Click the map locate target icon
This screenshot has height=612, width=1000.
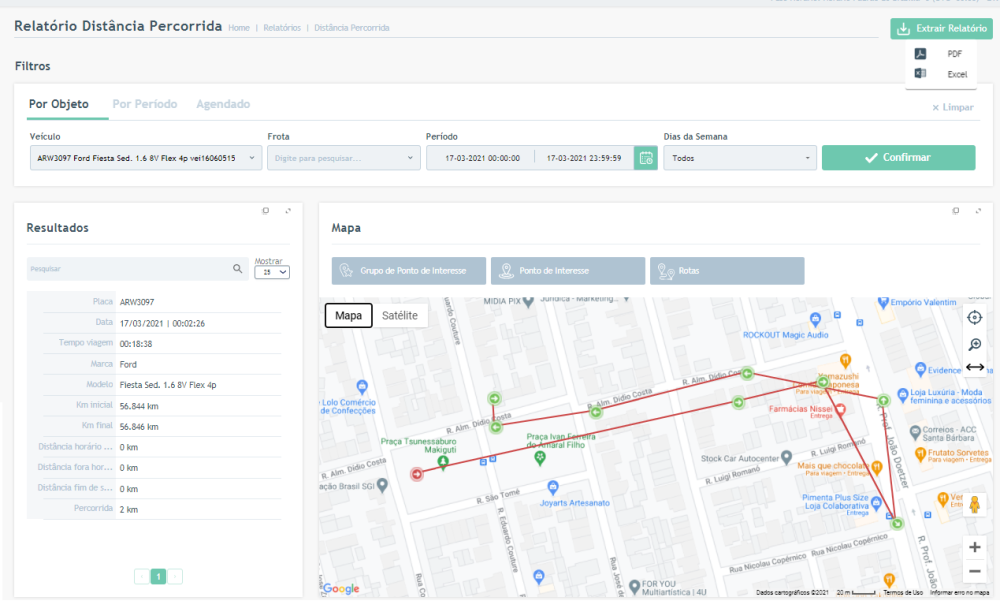tap(974, 317)
